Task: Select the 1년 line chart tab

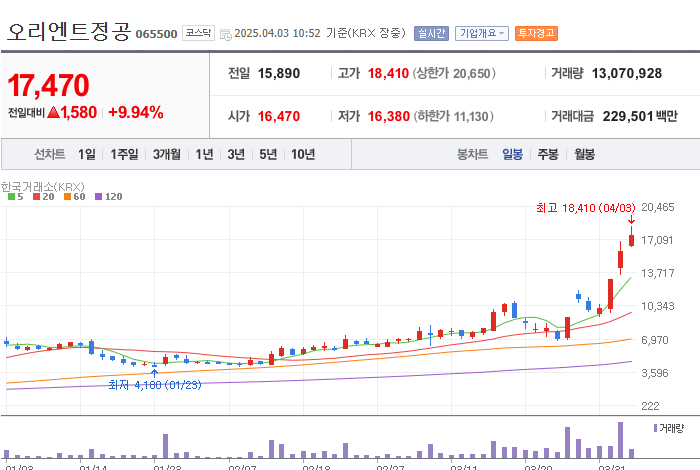Action: (204, 154)
